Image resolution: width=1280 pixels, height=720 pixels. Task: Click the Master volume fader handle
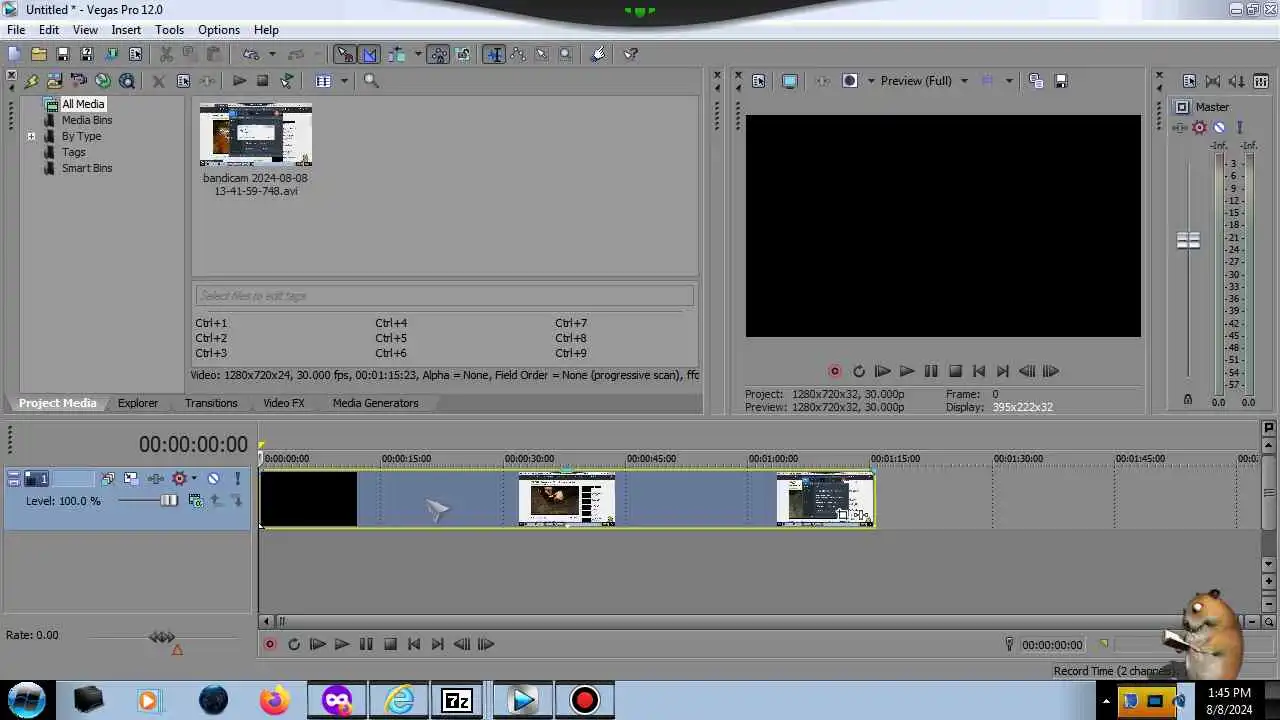pos(1188,240)
